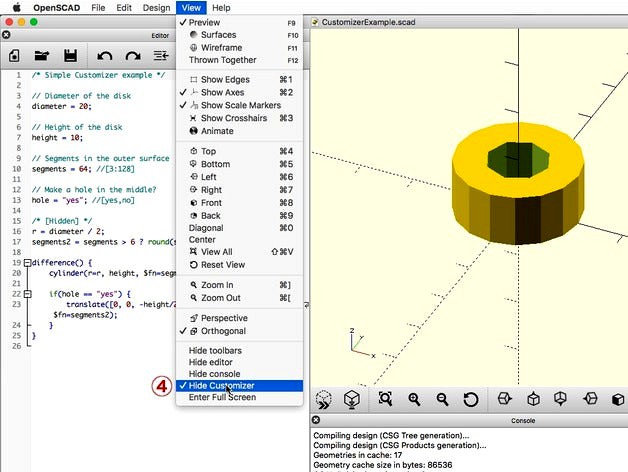Click the View All magnifier icon in viewport toolbar
The image size is (628, 472).
tap(386, 399)
